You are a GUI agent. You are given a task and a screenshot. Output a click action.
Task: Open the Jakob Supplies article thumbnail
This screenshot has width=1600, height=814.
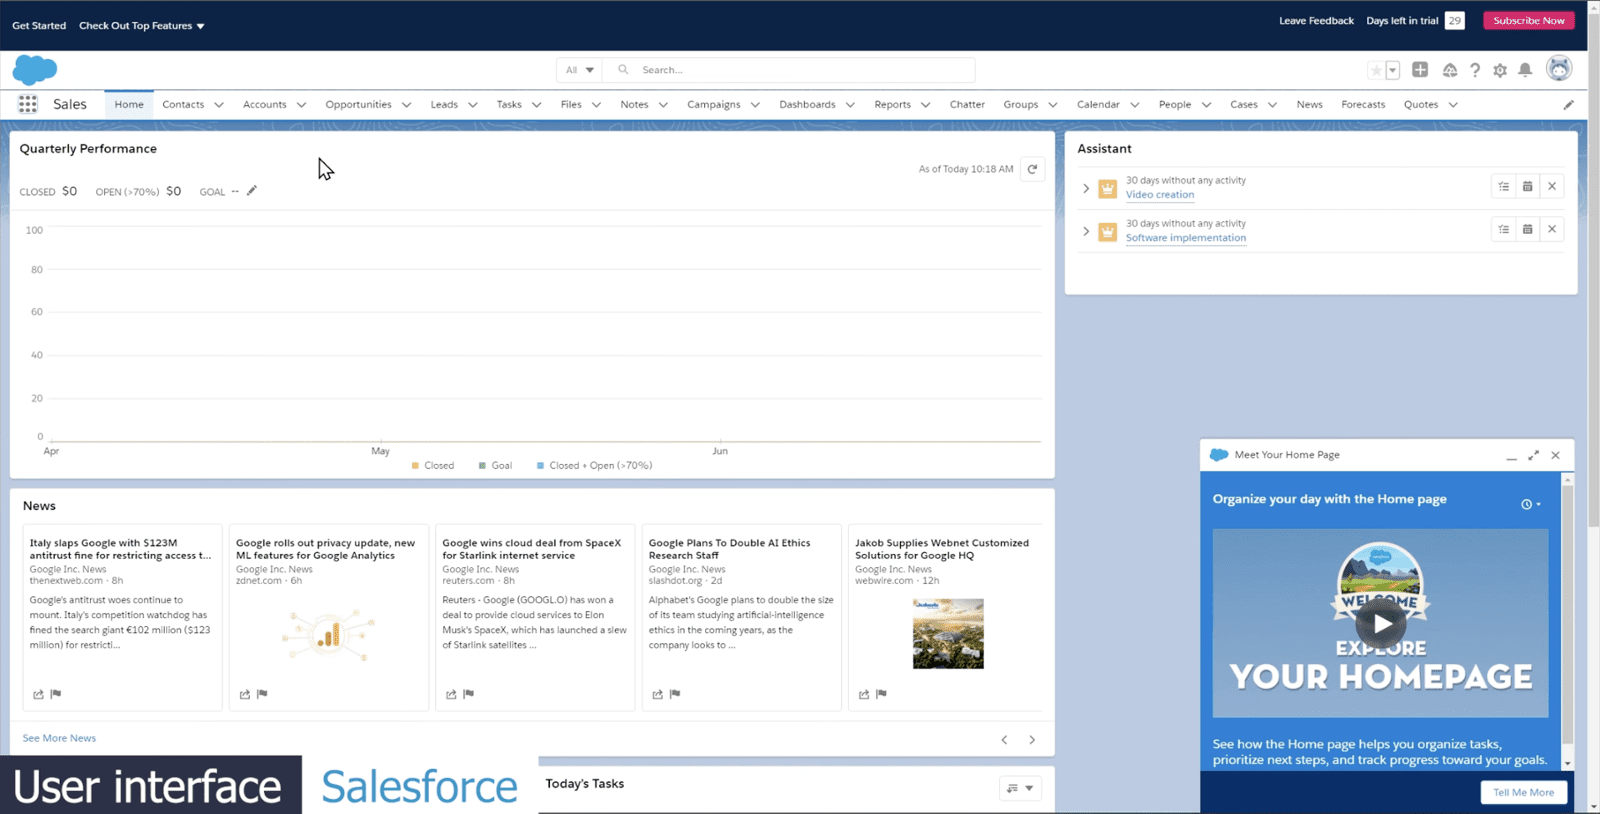click(948, 634)
